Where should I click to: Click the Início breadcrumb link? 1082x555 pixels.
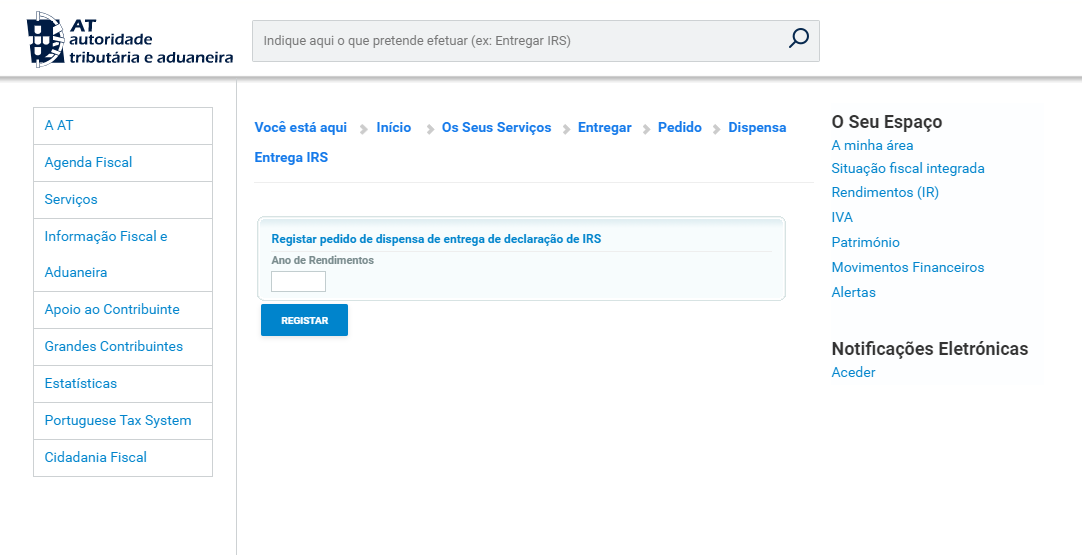pyautogui.click(x=393, y=128)
